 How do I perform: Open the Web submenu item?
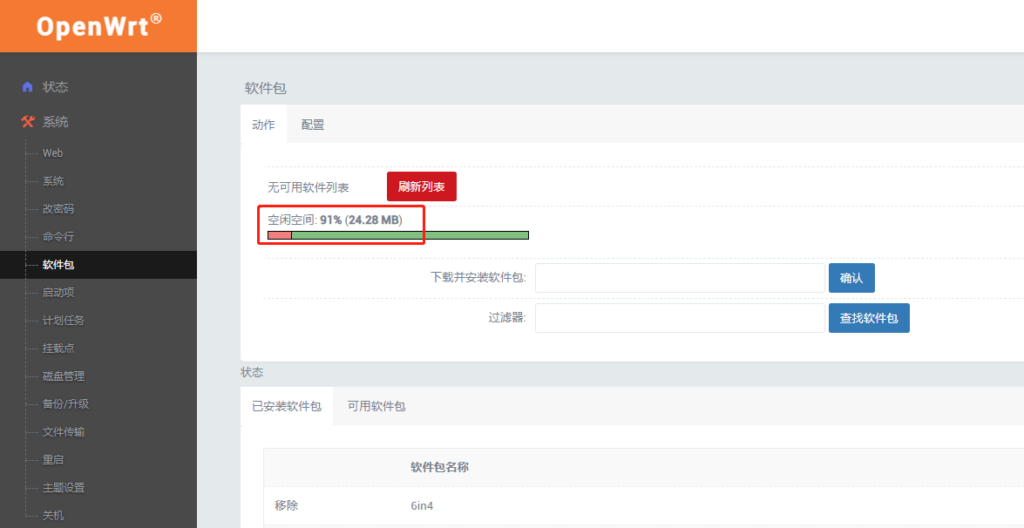[52, 153]
